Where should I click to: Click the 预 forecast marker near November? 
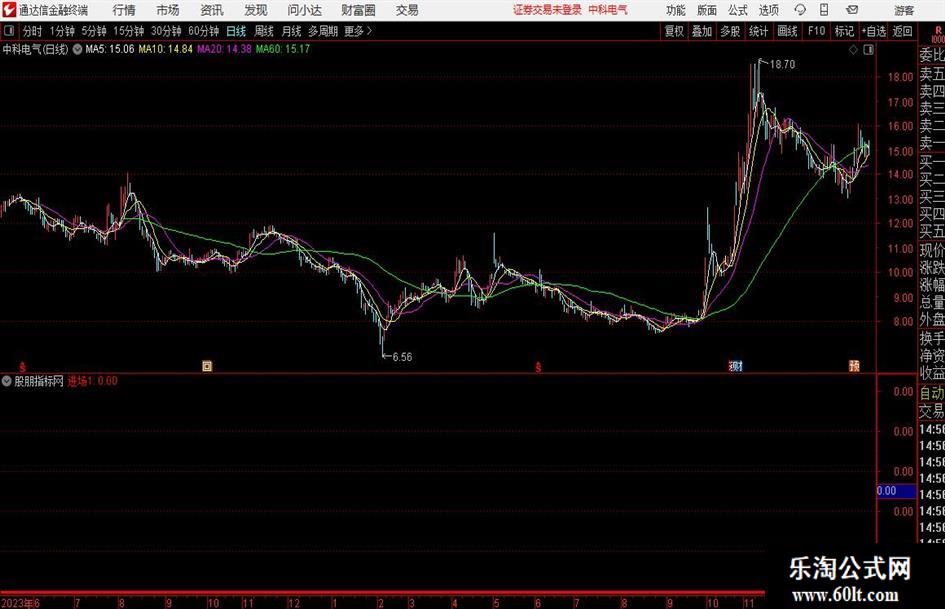coord(854,366)
